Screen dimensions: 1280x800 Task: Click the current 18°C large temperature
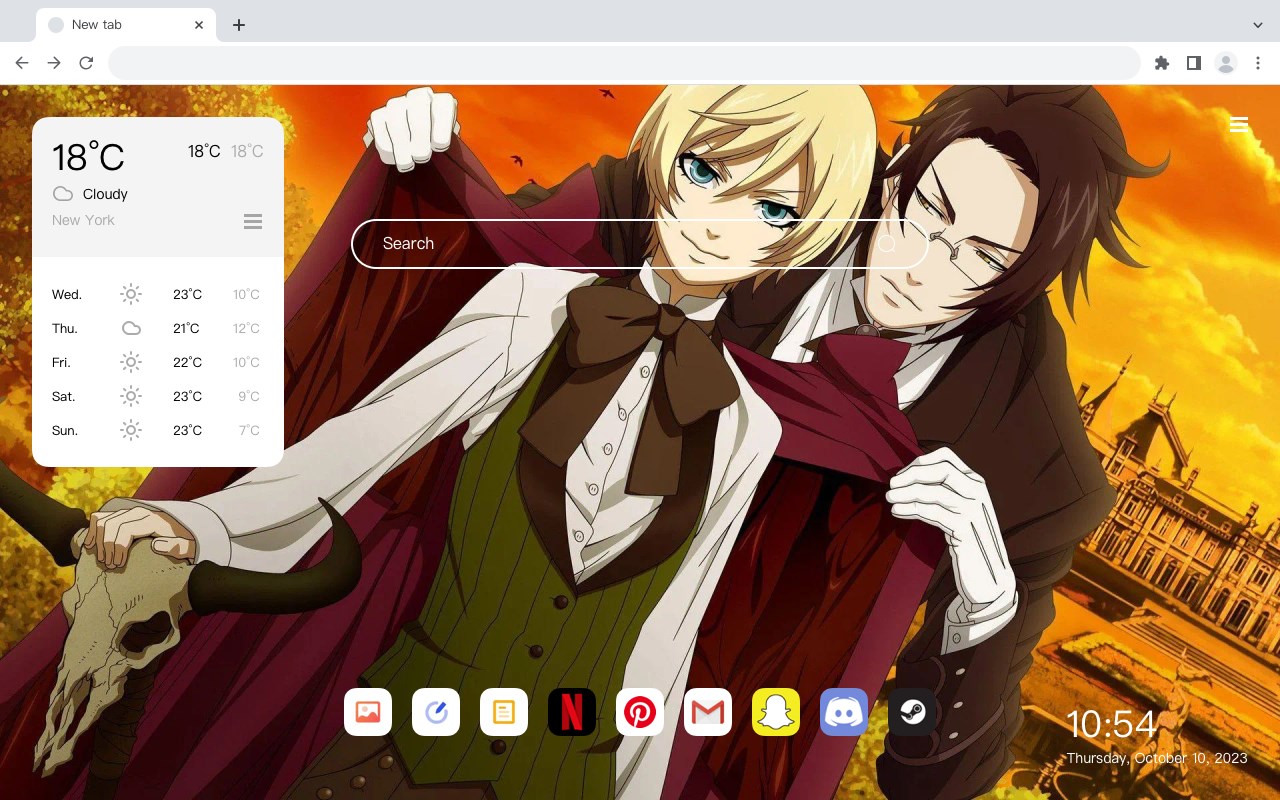click(88, 157)
